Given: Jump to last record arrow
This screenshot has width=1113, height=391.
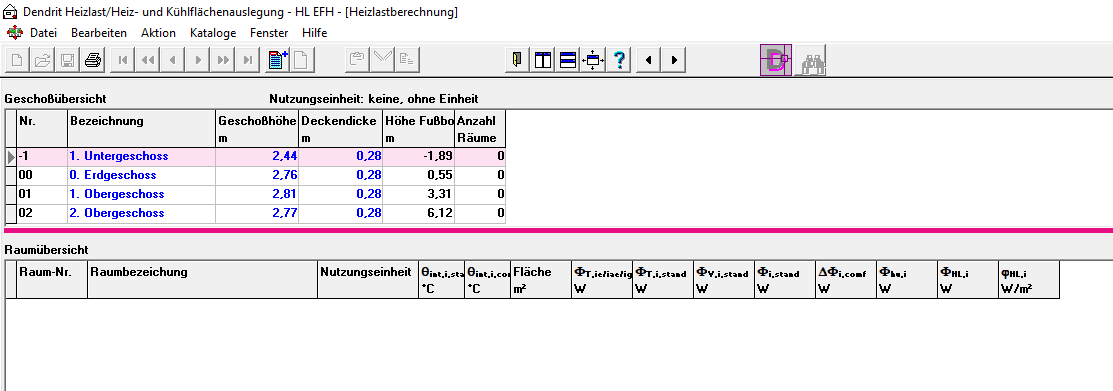Looking at the screenshot, I should pyautogui.click(x=247, y=60).
